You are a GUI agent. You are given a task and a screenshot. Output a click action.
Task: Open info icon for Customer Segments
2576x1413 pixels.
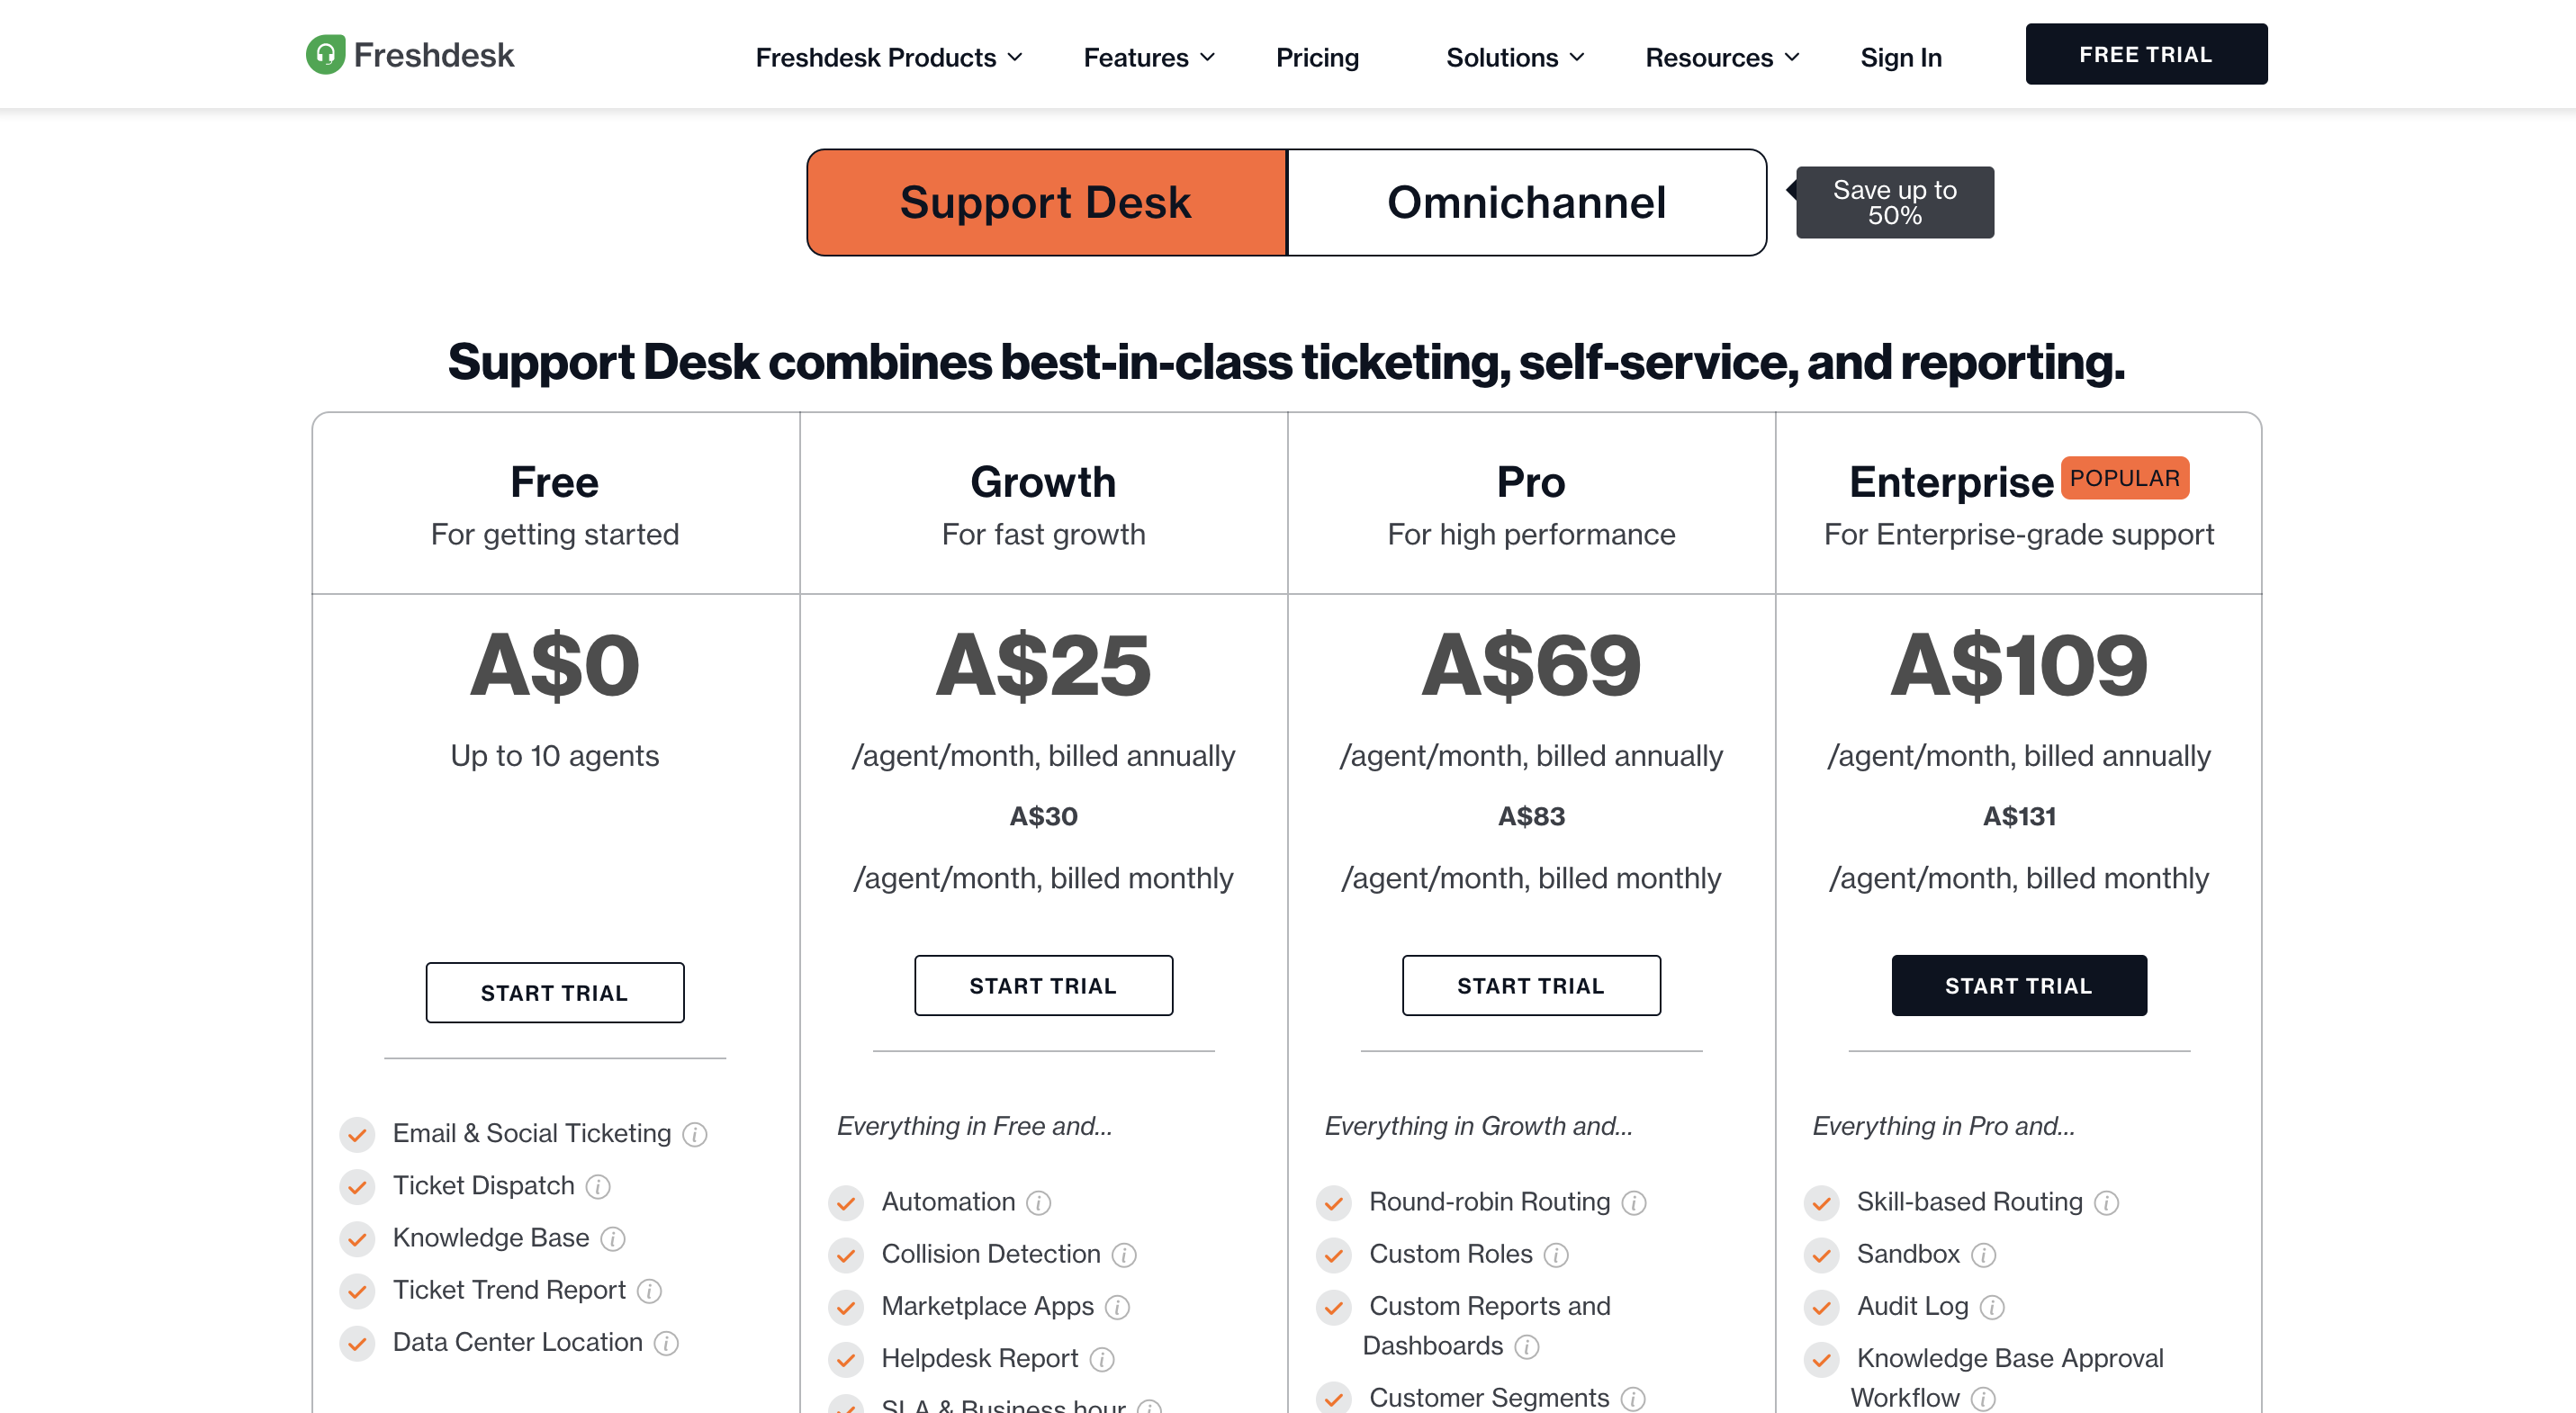point(1633,1399)
